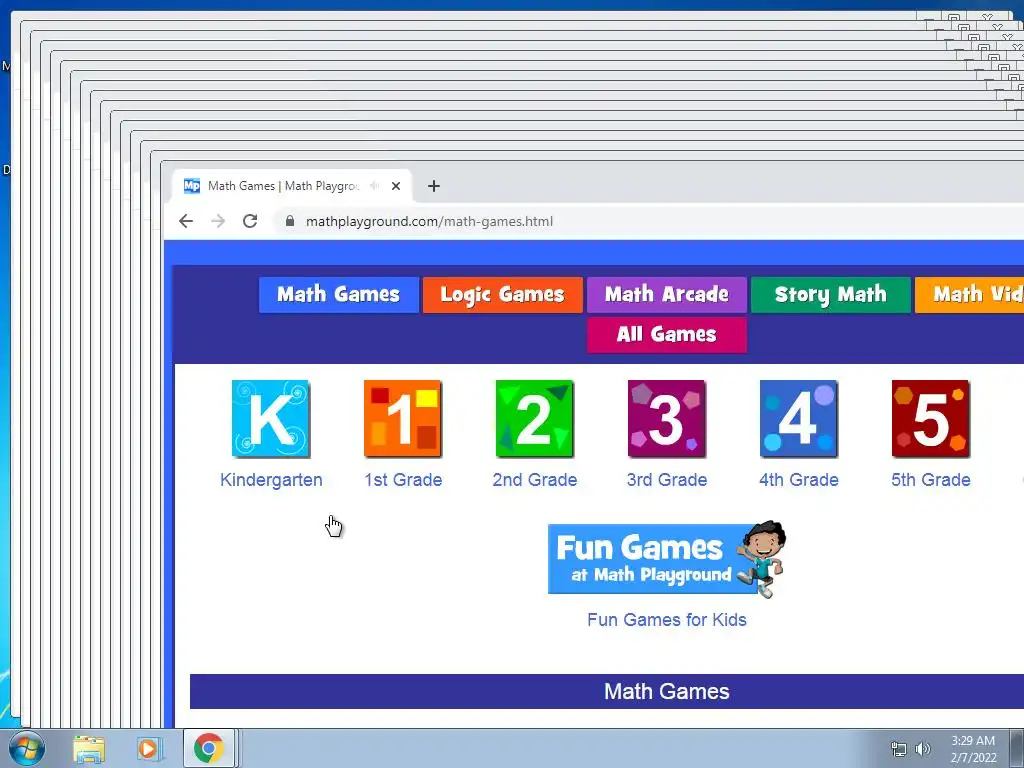This screenshot has width=1024, height=768.
Task: Open the clock showing 3:29 AM
Action: coord(973,749)
